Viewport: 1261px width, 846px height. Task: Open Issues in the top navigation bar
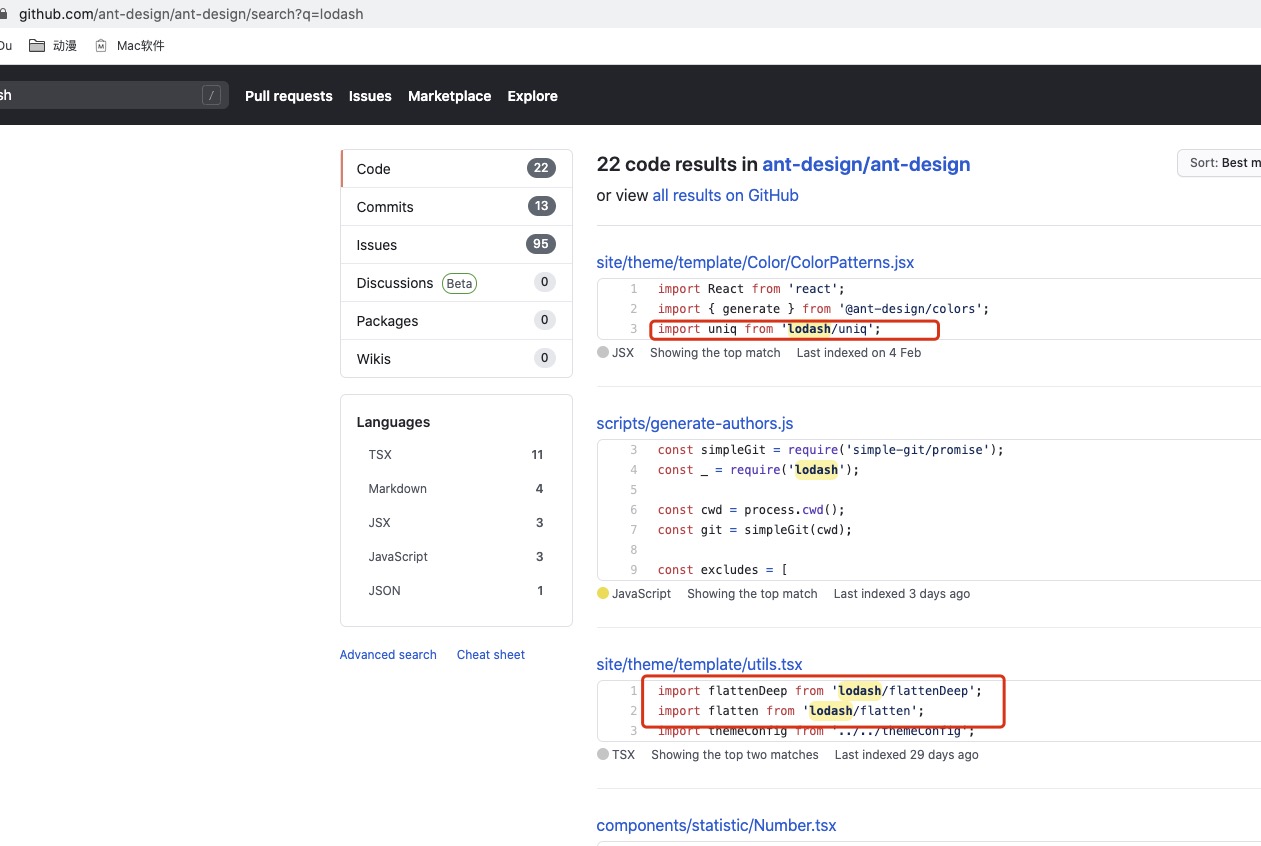click(x=370, y=96)
